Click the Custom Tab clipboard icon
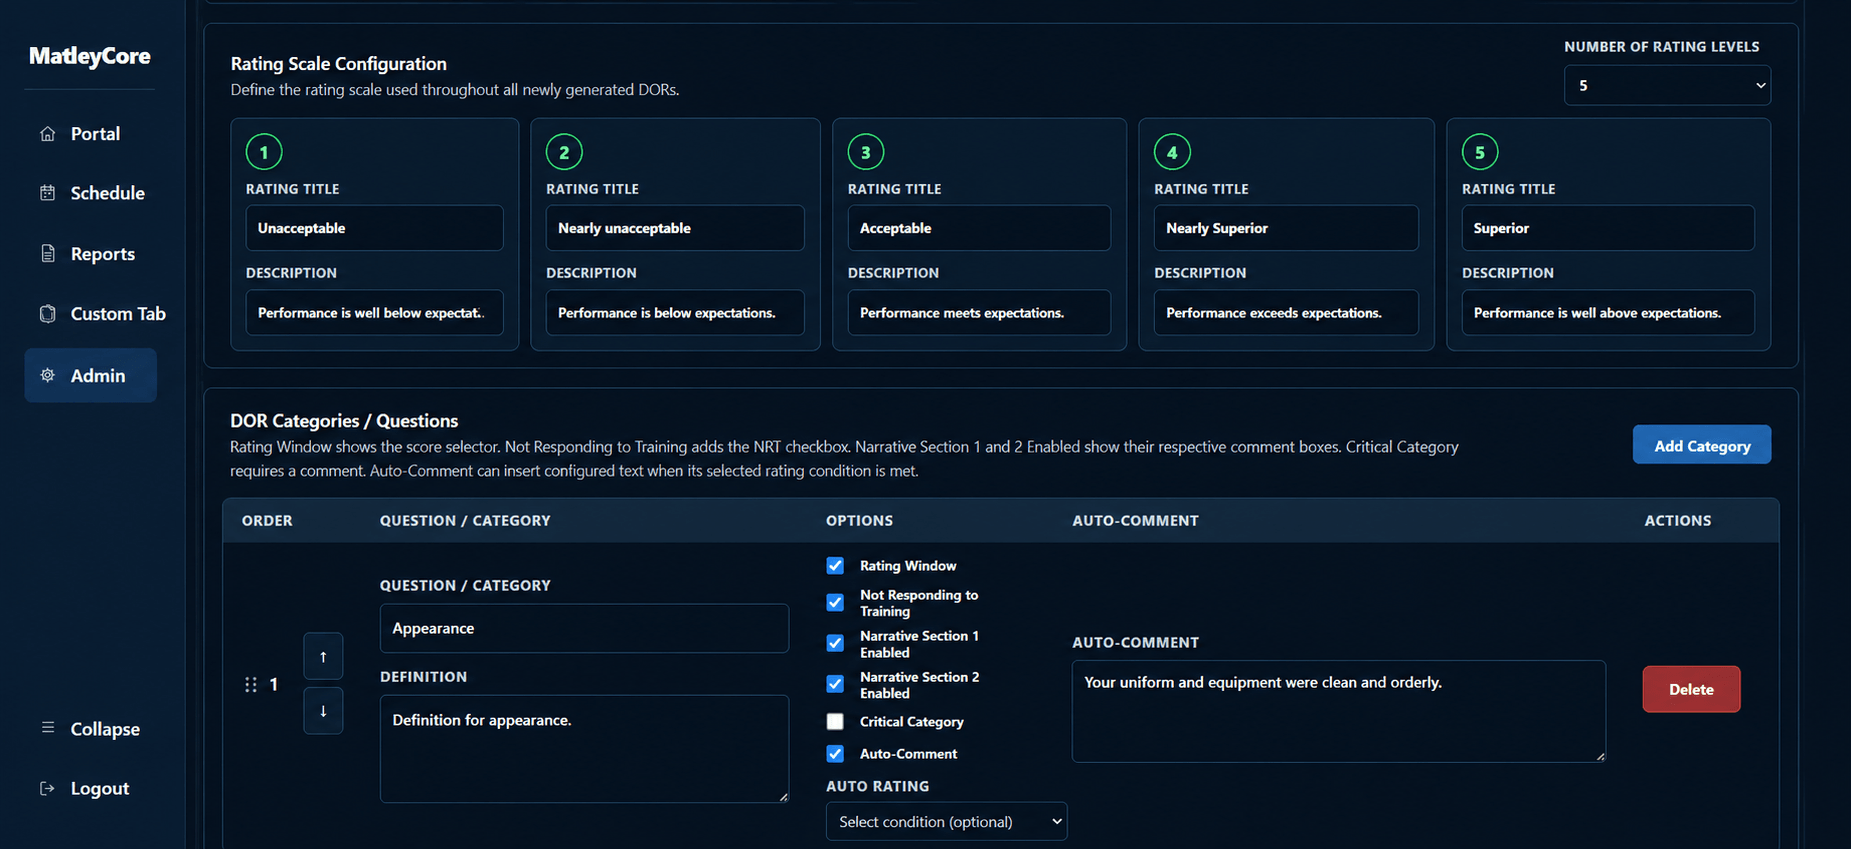Viewport: 1851px width, 849px height. pyautogui.click(x=47, y=314)
